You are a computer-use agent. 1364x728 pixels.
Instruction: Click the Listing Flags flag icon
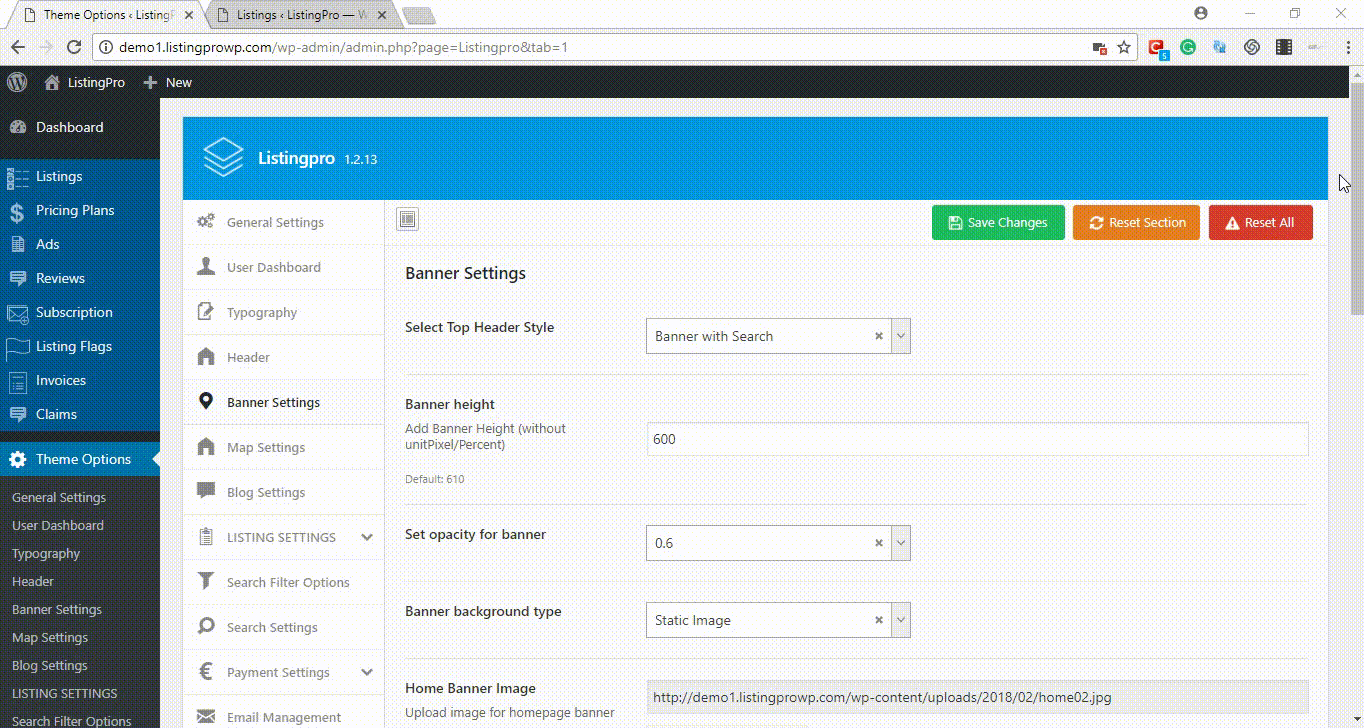17,347
